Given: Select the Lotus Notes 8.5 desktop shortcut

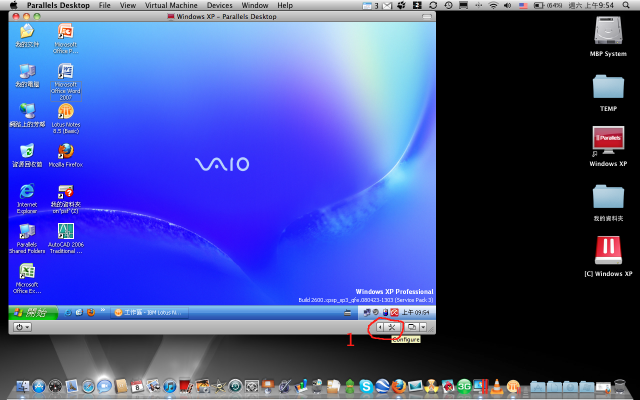Looking at the screenshot, I should click(x=65, y=119).
